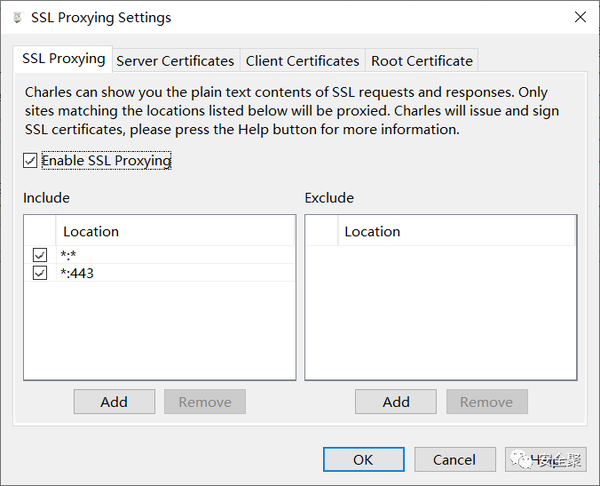Viewport: 600px width, 486px height.
Task: Toggle the Enable SSL Proxying checkbox
Action: 30,160
